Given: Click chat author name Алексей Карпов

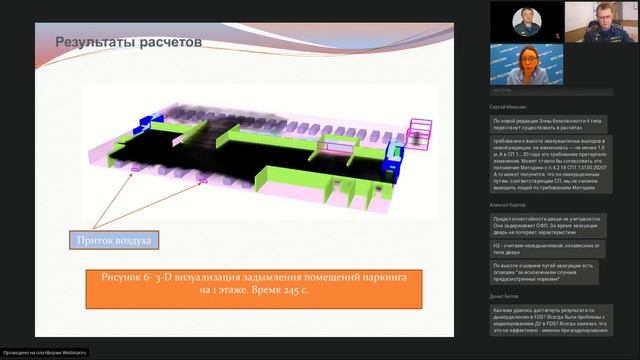Looking at the screenshot, I should [x=507, y=205].
